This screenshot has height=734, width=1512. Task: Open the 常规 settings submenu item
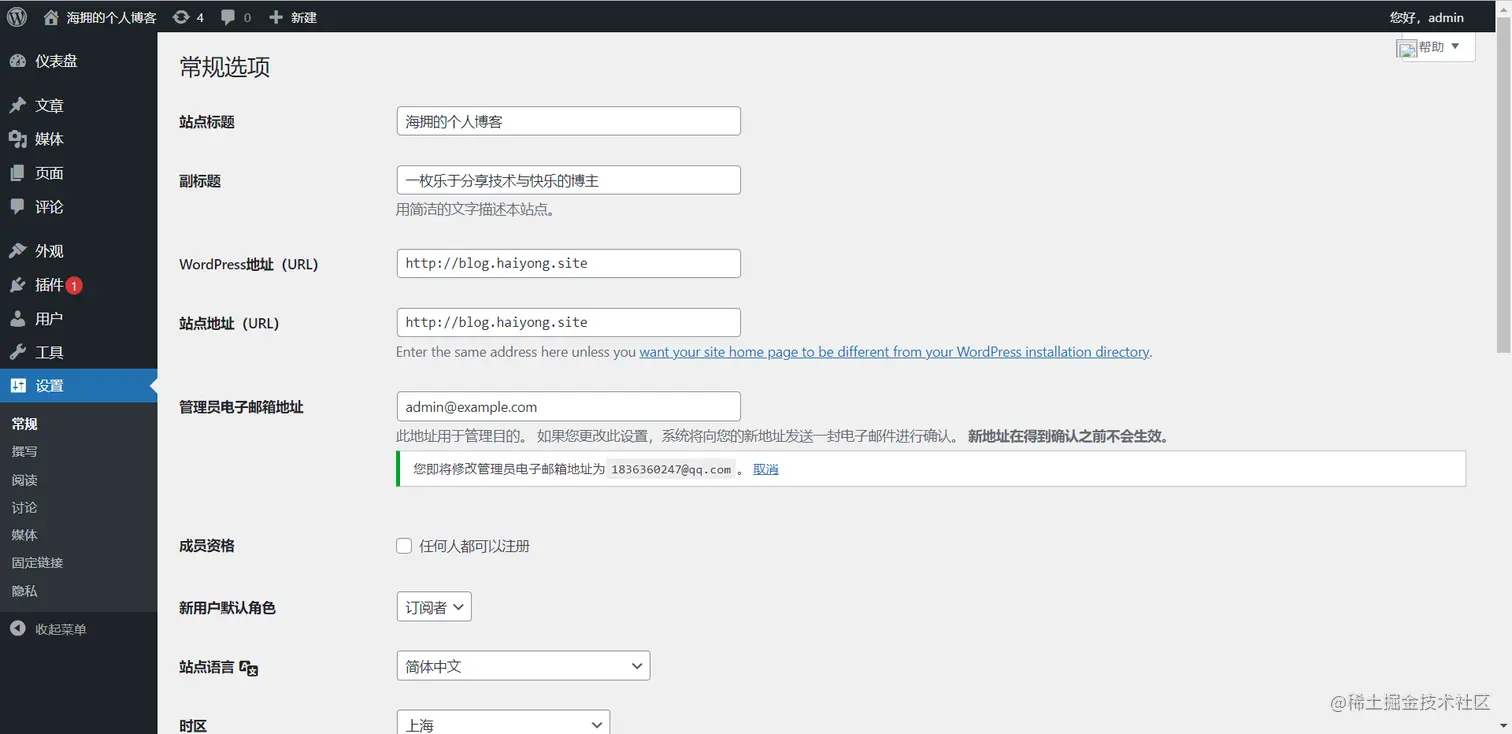(25, 424)
